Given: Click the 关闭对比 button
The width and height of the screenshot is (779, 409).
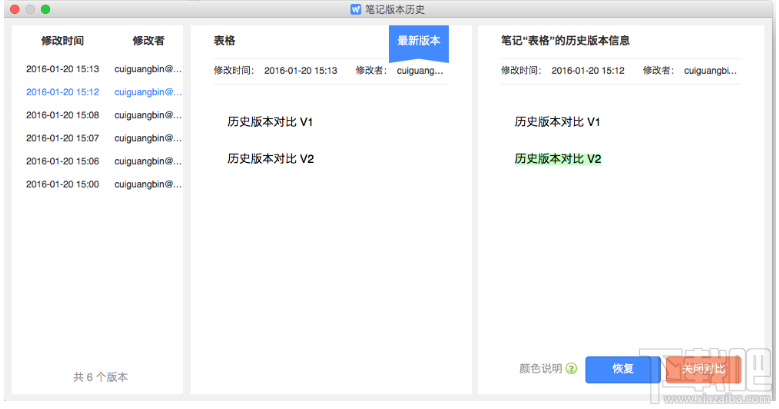Looking at the screenshot, I should point(703,369).
